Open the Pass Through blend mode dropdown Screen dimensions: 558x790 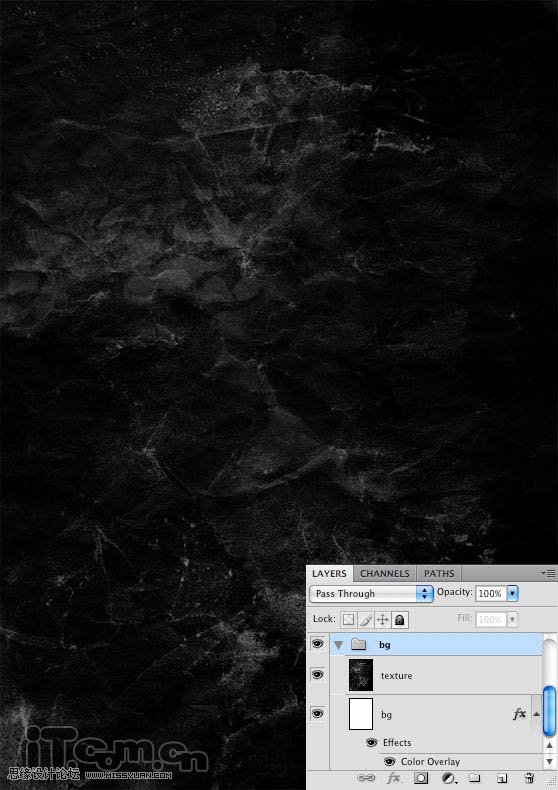click(371, 594)
